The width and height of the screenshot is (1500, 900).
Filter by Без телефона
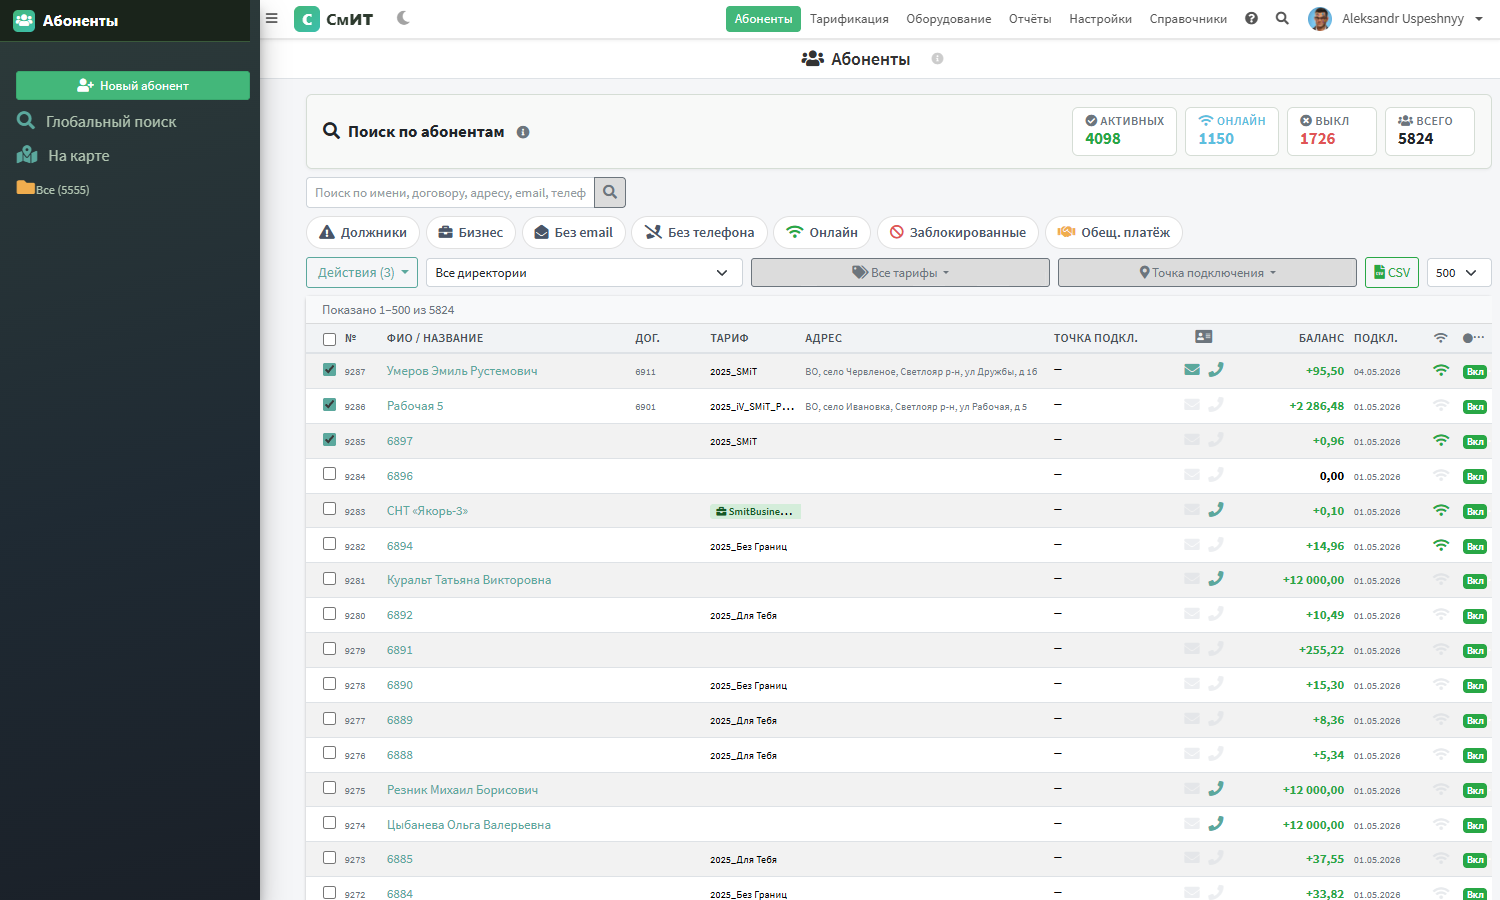click(700, 232)
